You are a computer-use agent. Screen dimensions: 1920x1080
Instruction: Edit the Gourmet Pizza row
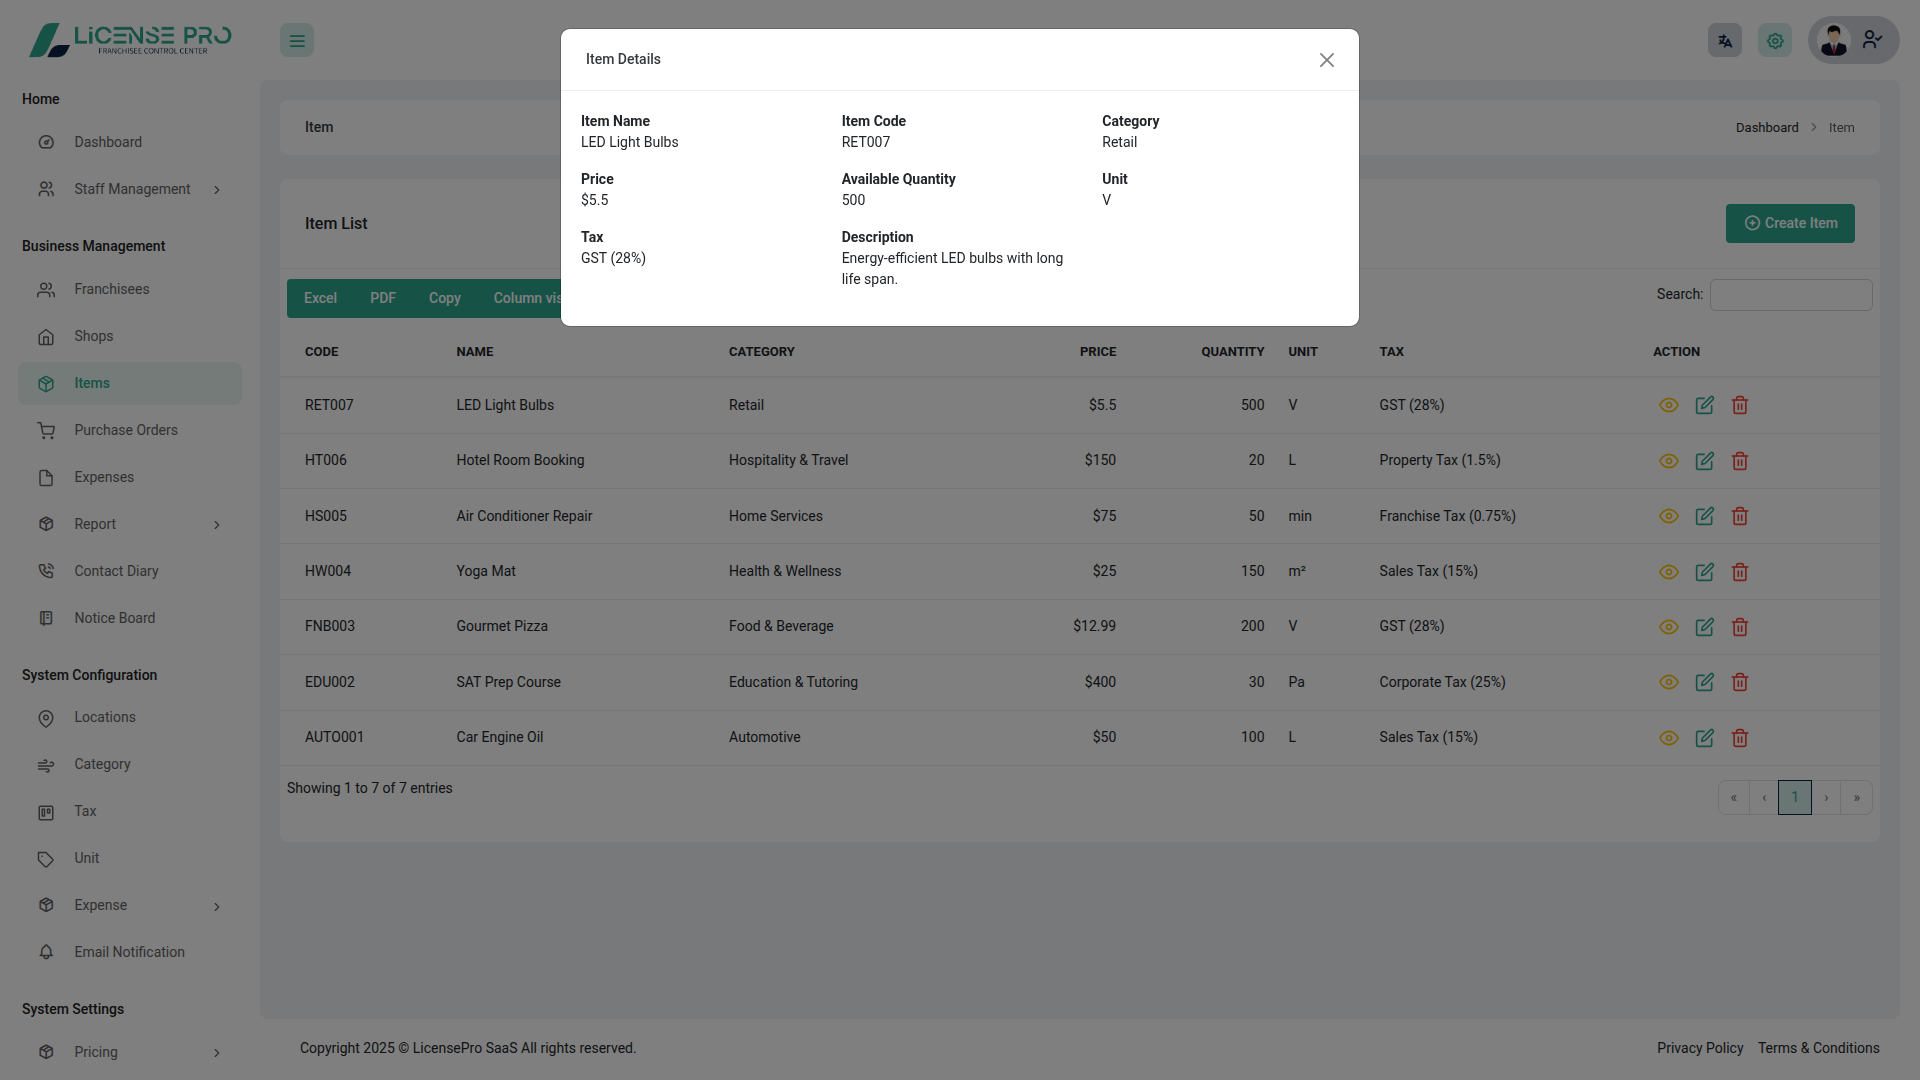1704,627
